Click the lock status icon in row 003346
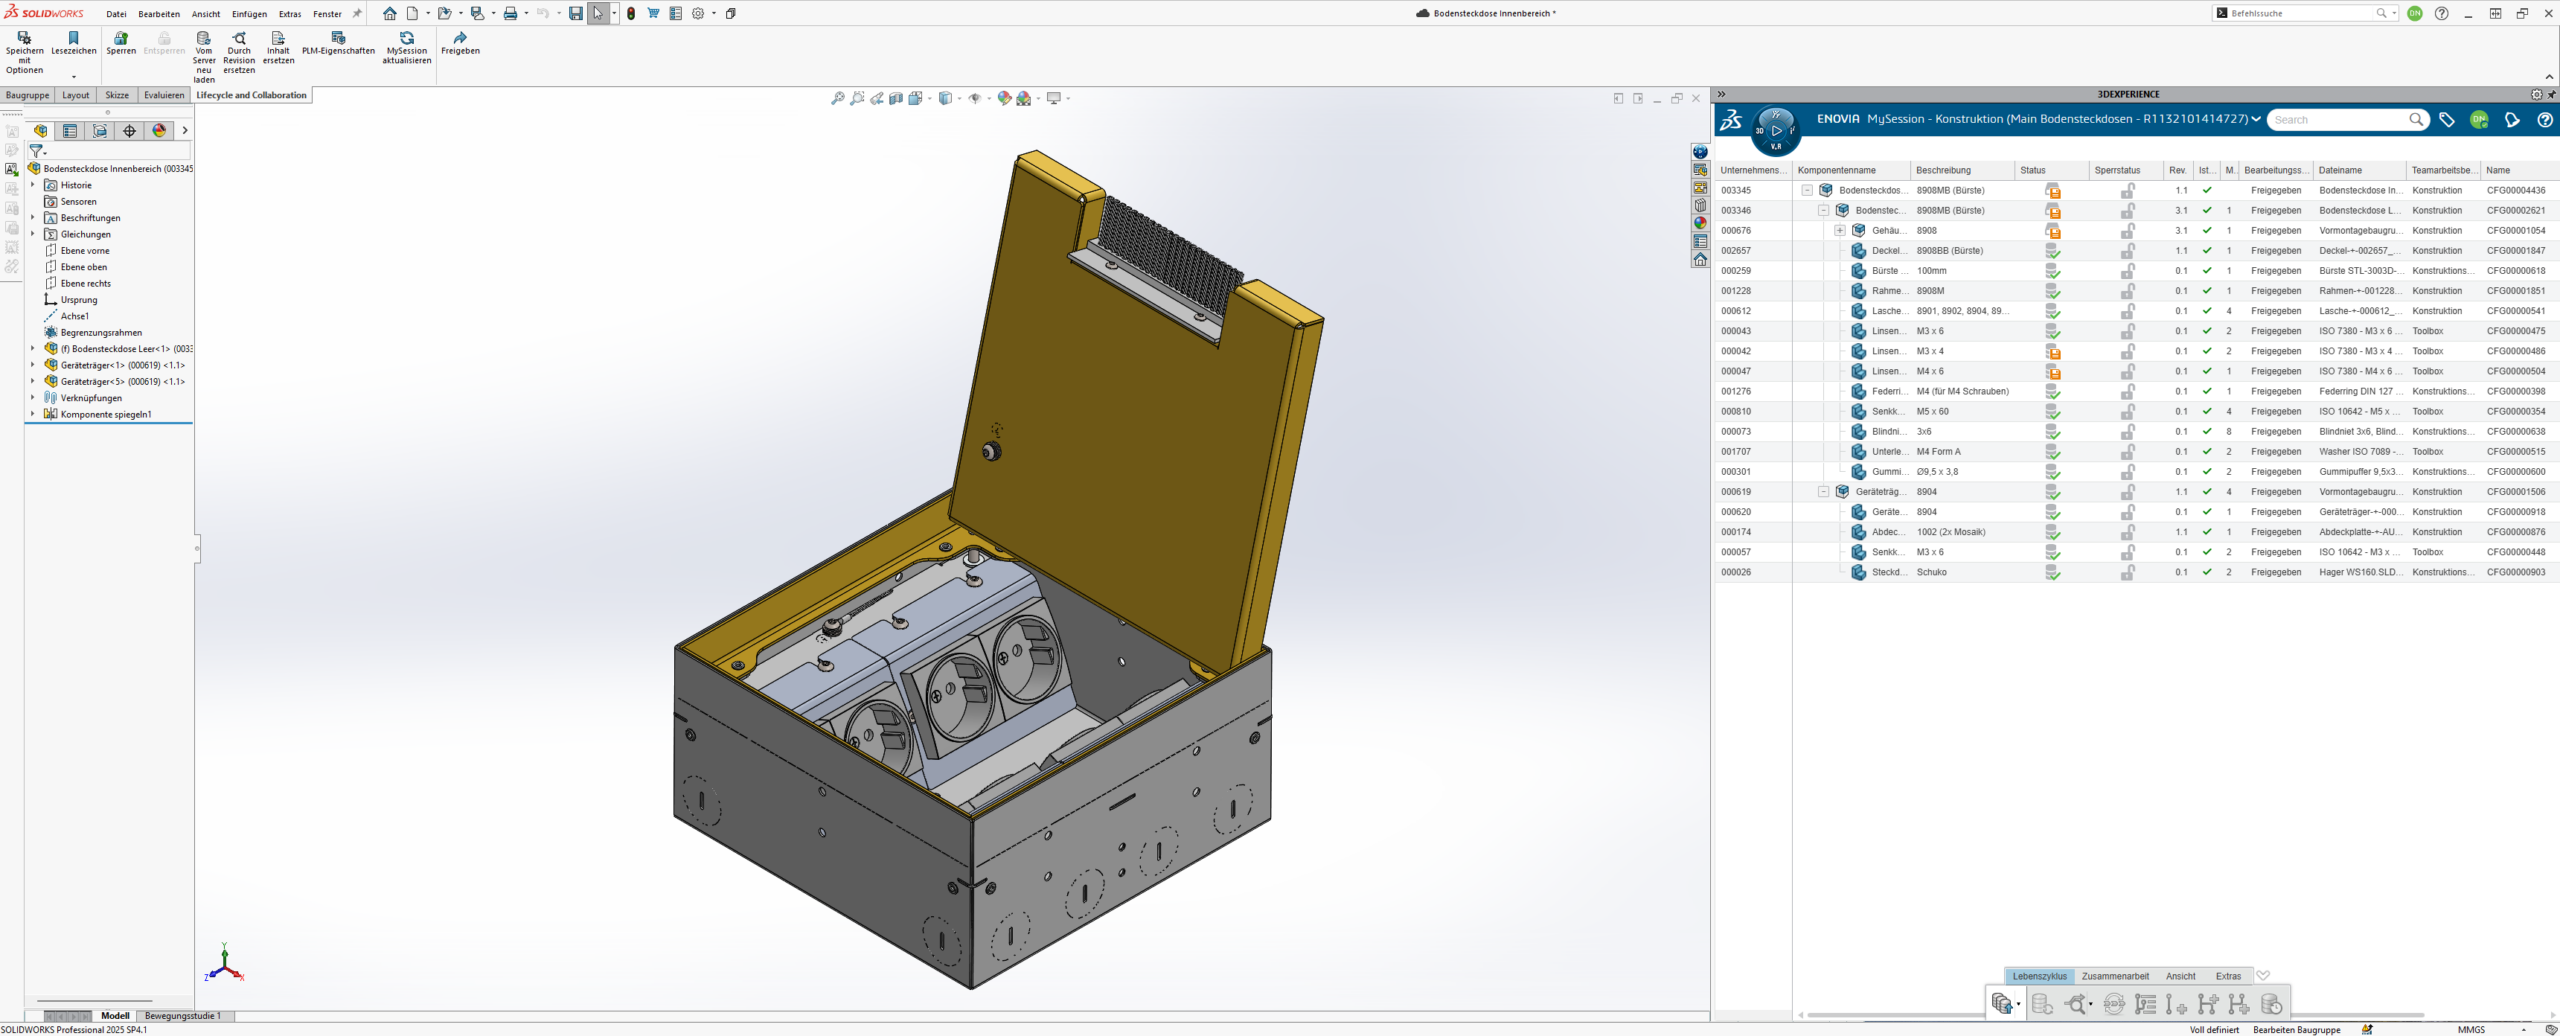The height and width of the screenshot is (1036, 2560). [2127, 211]
